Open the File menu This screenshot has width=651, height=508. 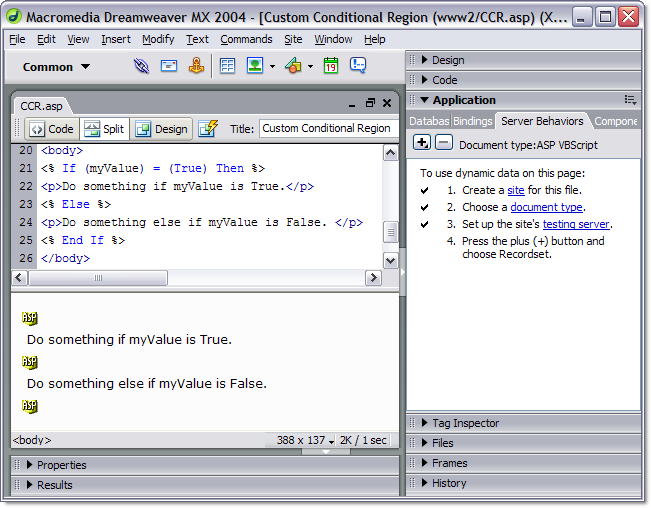click(17, 39)
